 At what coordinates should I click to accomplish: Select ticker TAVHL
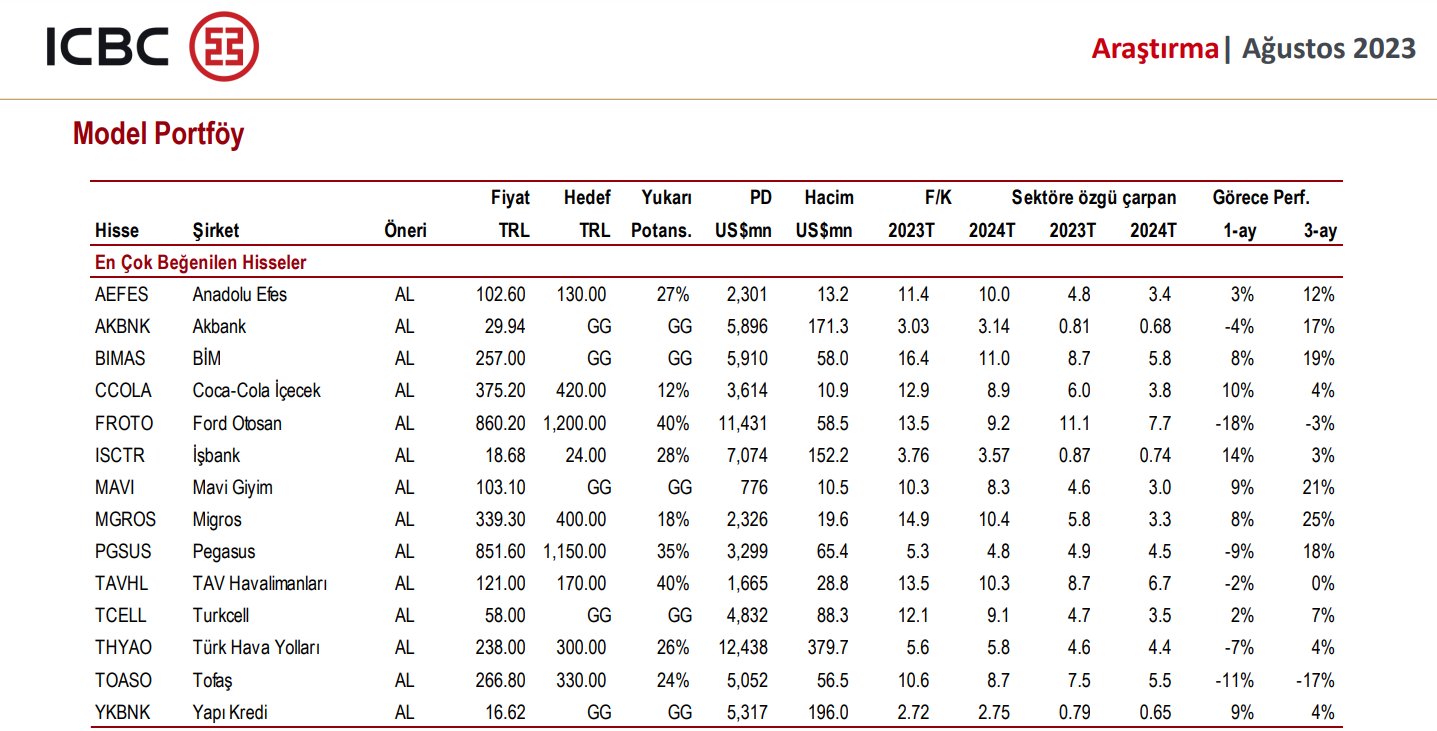(121, 583)
